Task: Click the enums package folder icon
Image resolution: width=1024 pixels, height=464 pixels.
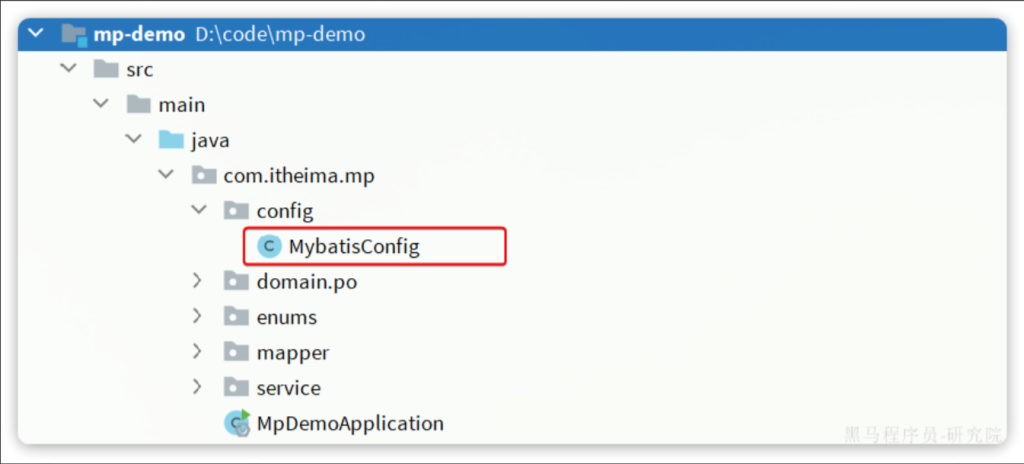Action: [237, 317]
